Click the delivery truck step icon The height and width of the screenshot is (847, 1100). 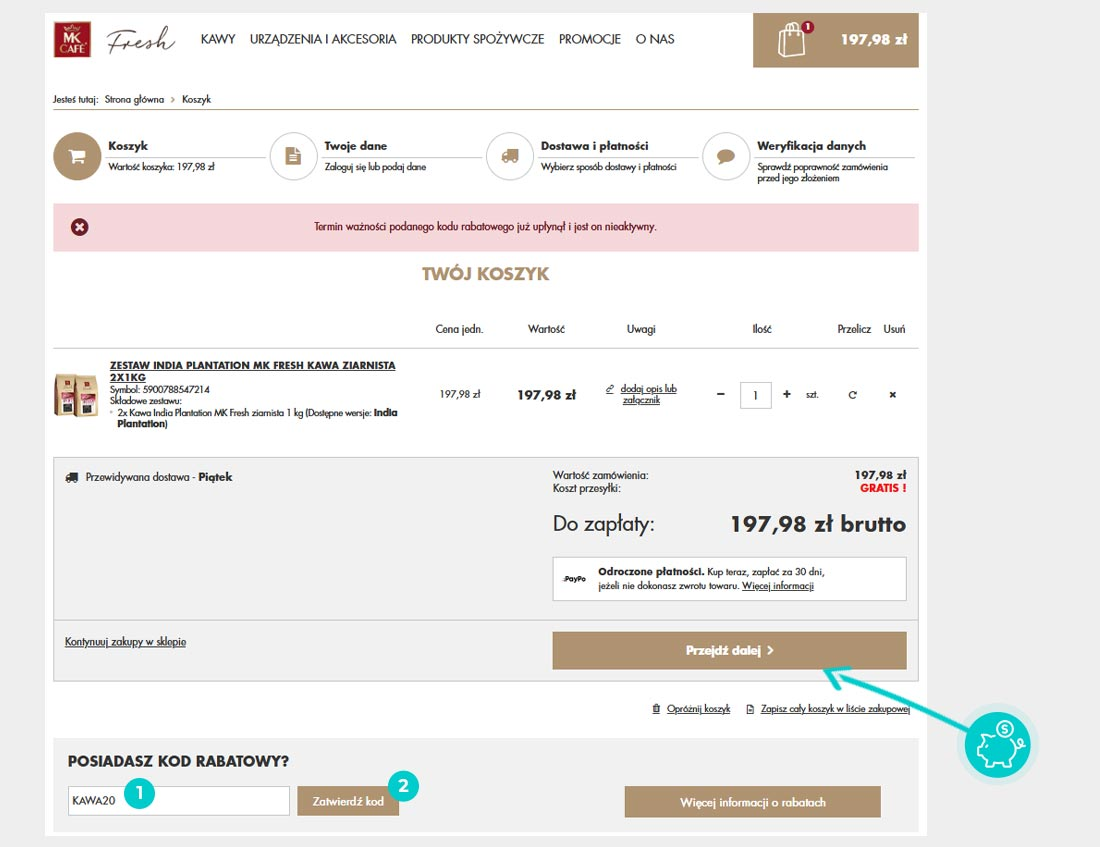510,157
